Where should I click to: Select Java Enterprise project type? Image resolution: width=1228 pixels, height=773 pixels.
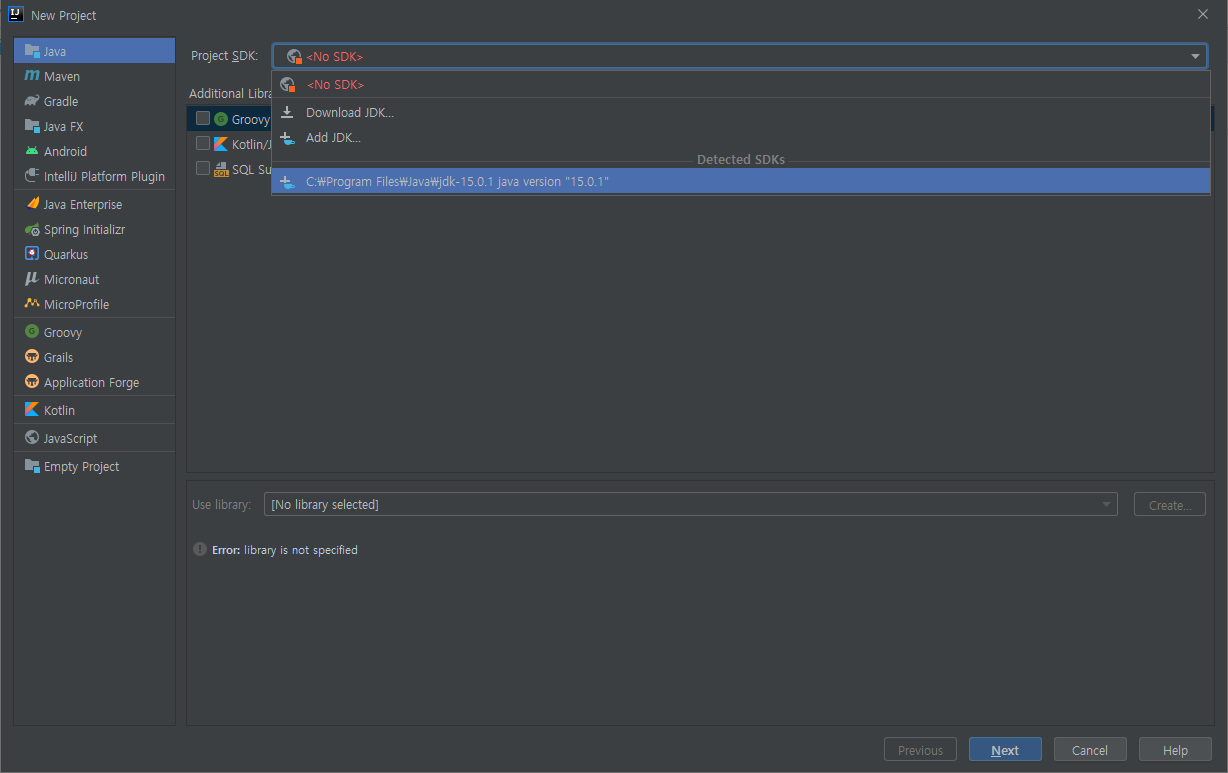[x=94, y=204]
